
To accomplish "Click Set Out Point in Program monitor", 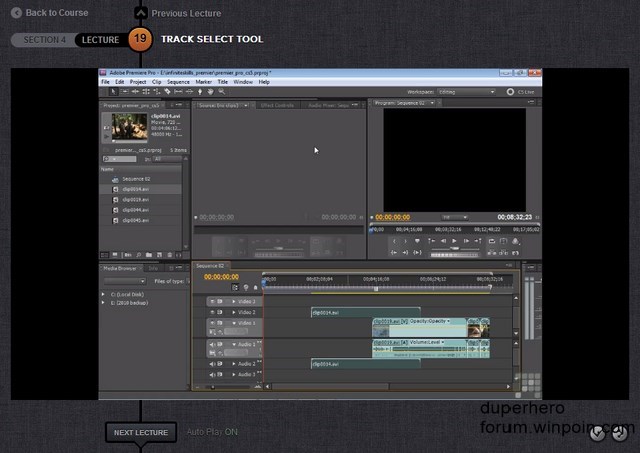I will click(405, 241).
